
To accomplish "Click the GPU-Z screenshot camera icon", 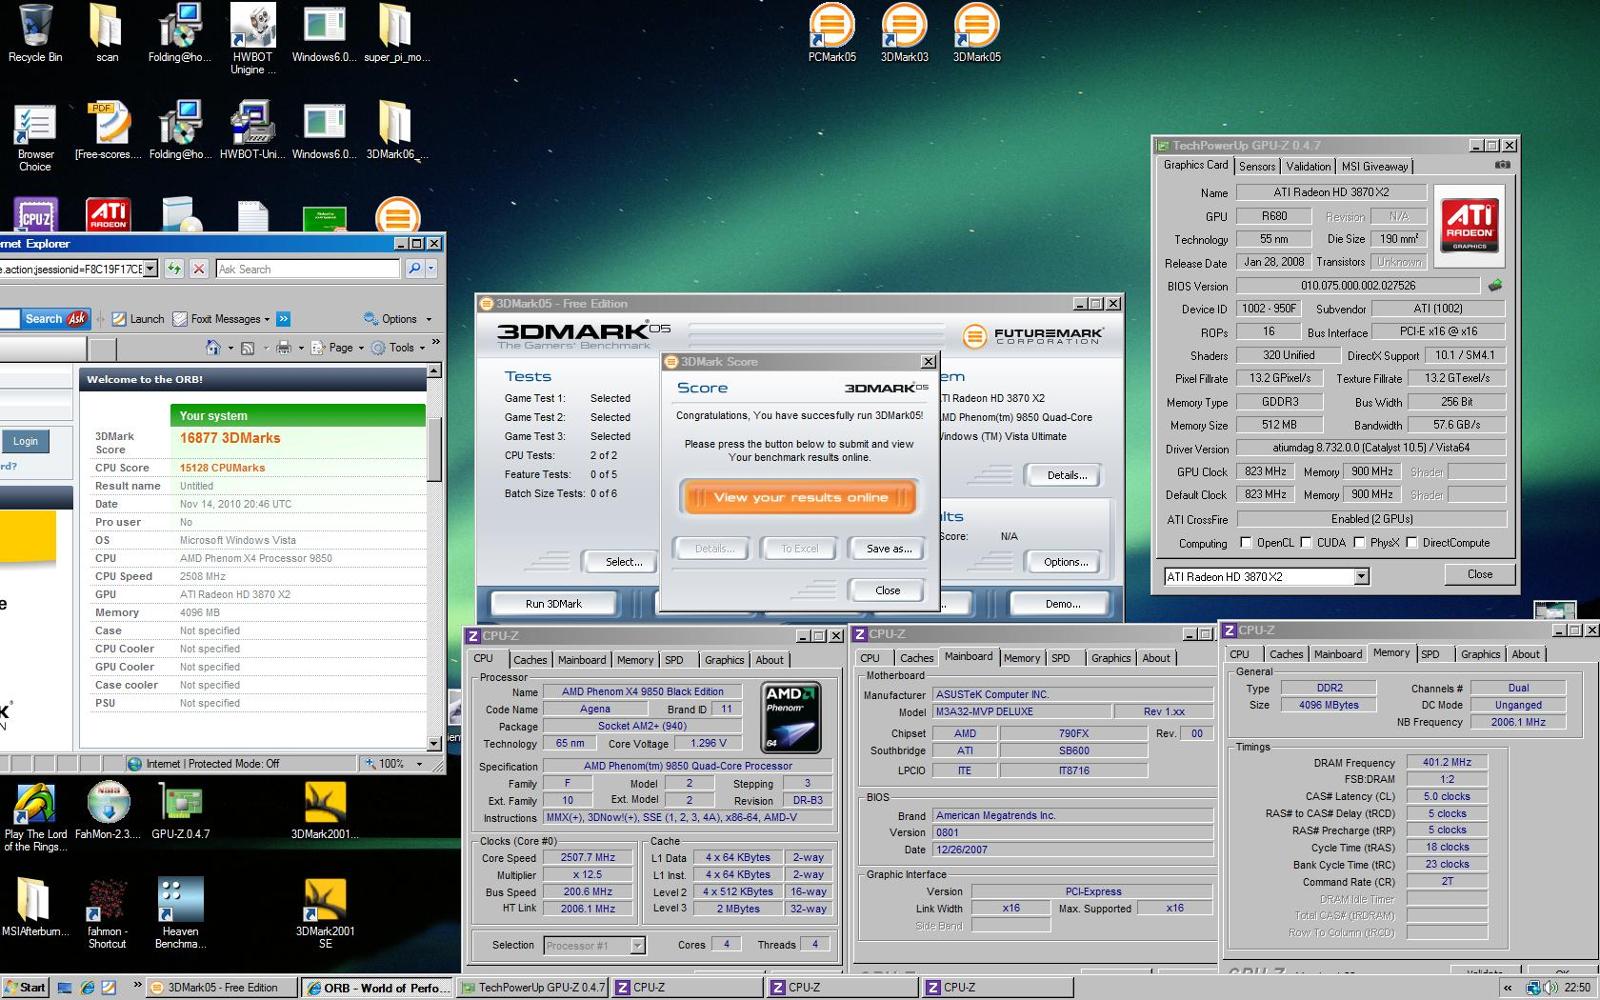I will point(1502,165).
